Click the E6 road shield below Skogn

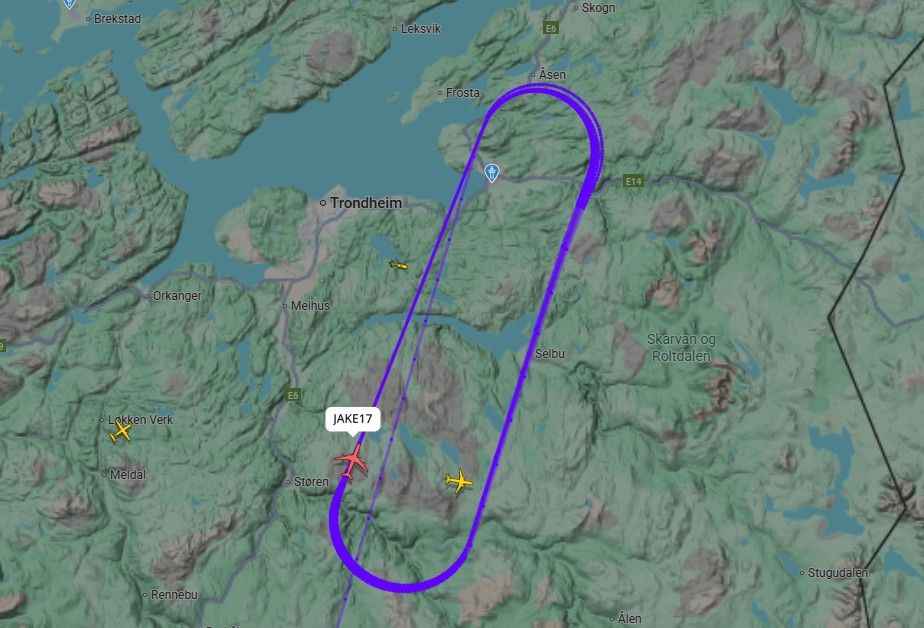click(x=550, y=28)
